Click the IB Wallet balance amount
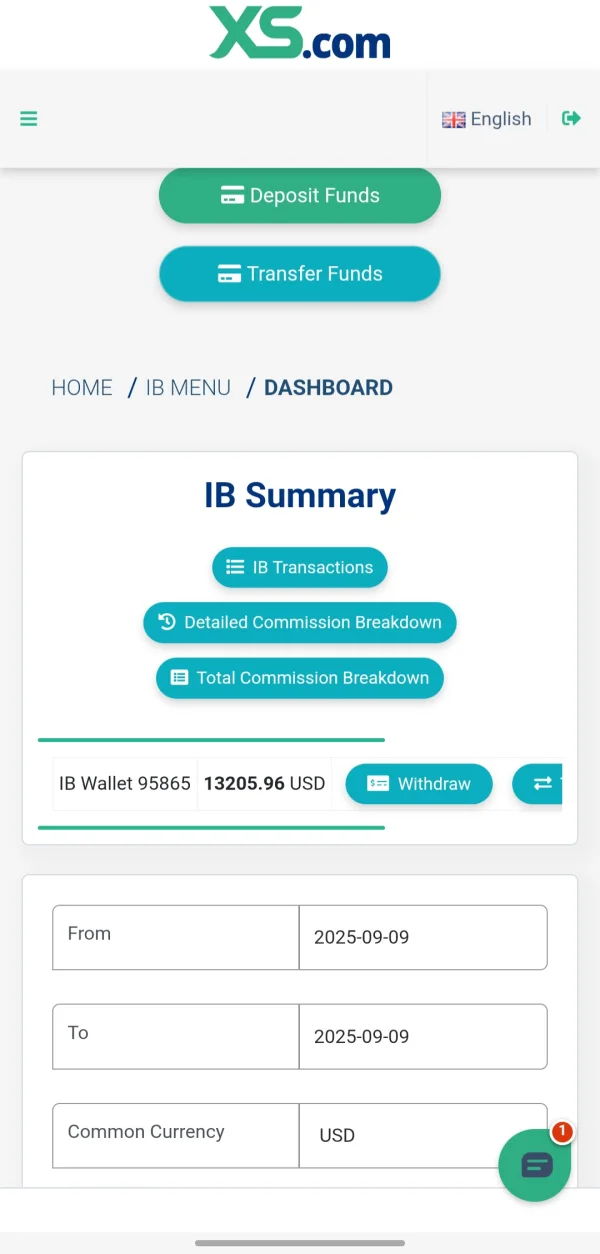 (264, 784)
